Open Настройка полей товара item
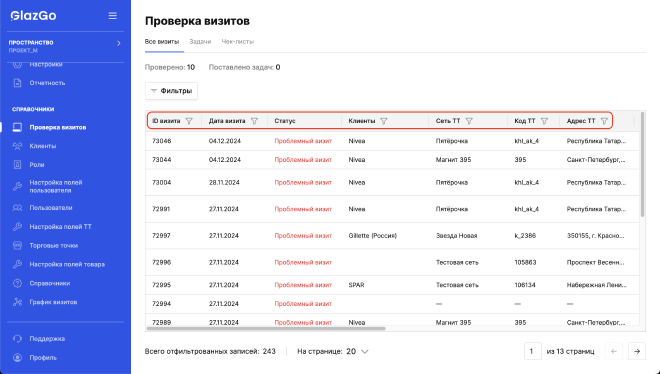 tap(67, 265)
